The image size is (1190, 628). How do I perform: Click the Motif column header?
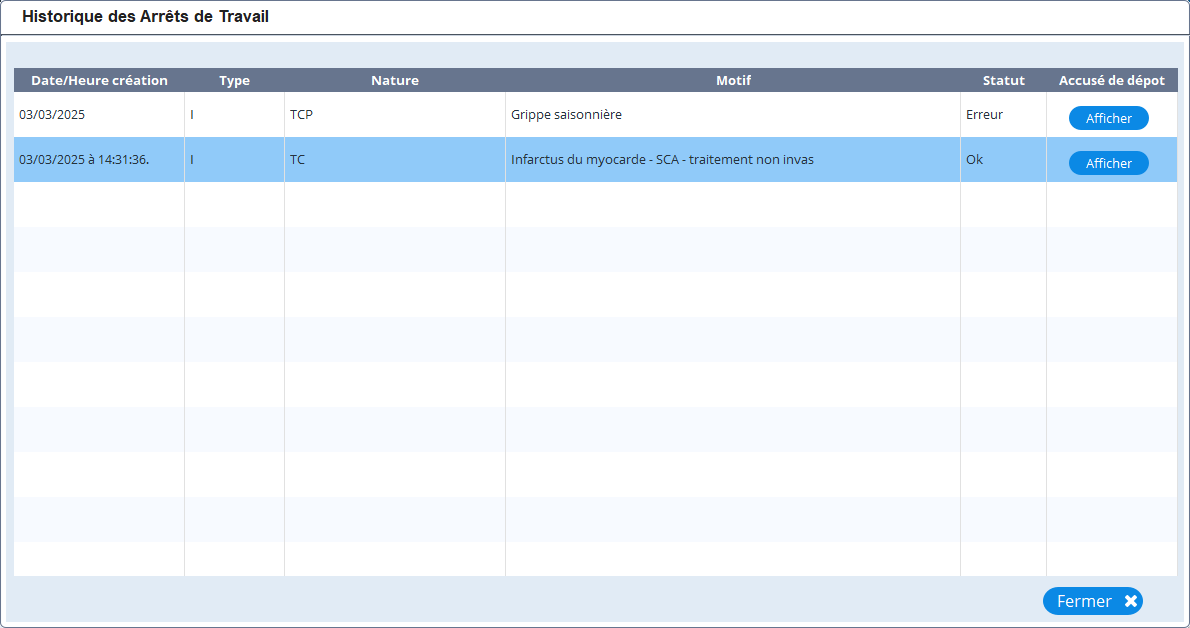click(x=732, y=80)
